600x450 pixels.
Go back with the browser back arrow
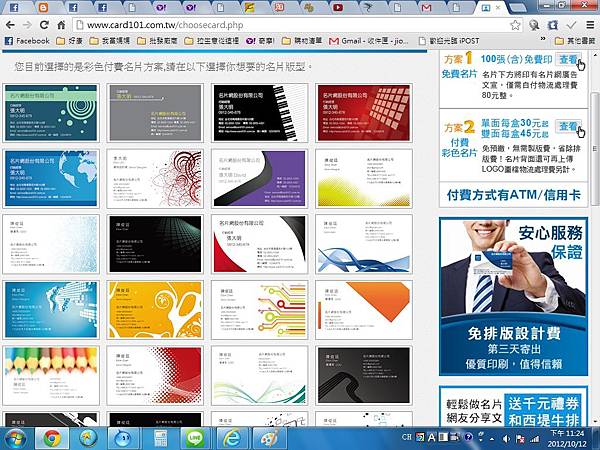(10, 25)
